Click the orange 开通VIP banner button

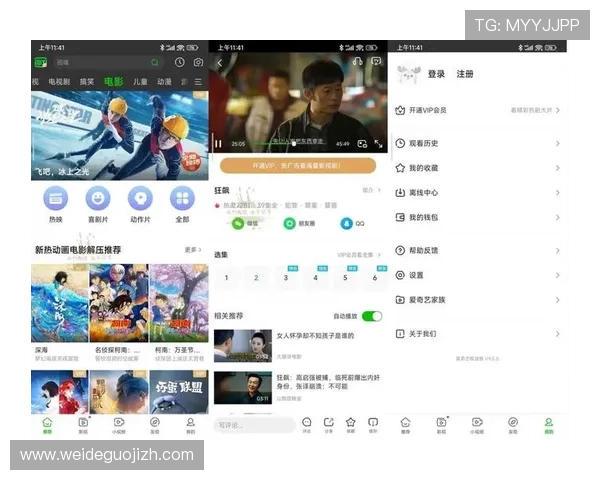point(298,166)
